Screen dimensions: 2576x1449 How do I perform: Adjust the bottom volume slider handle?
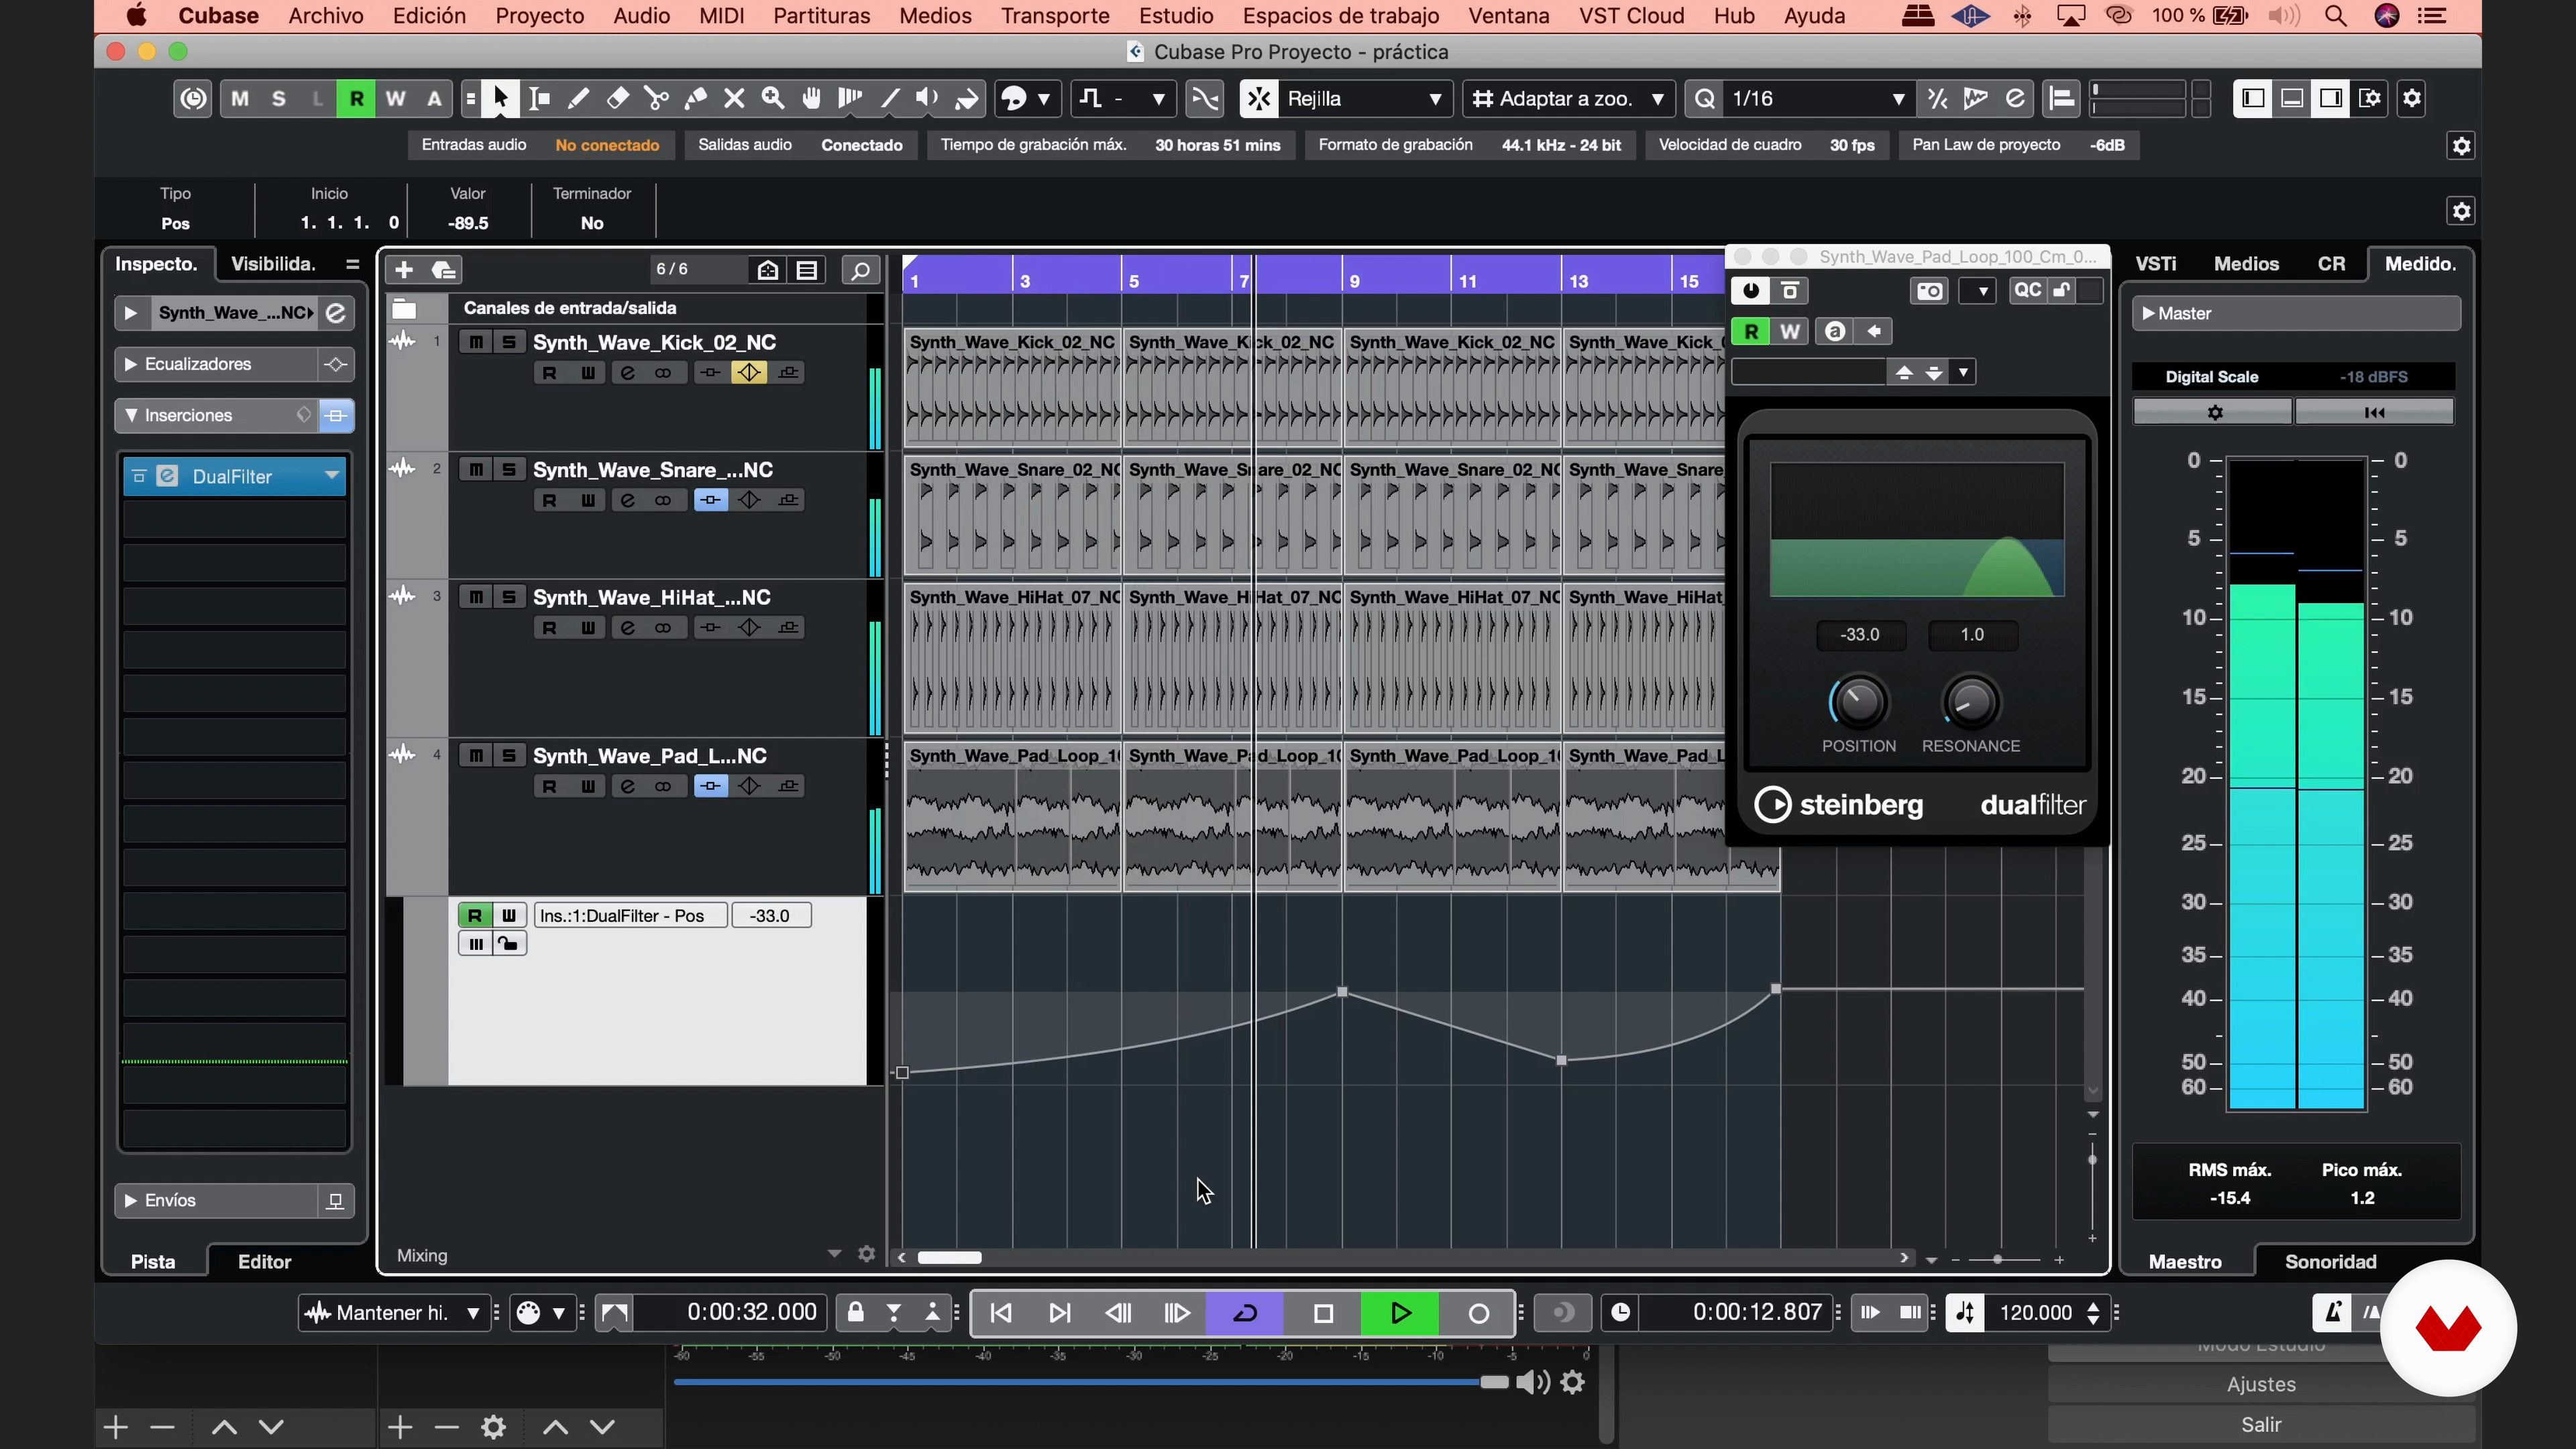point(1494,1382)
